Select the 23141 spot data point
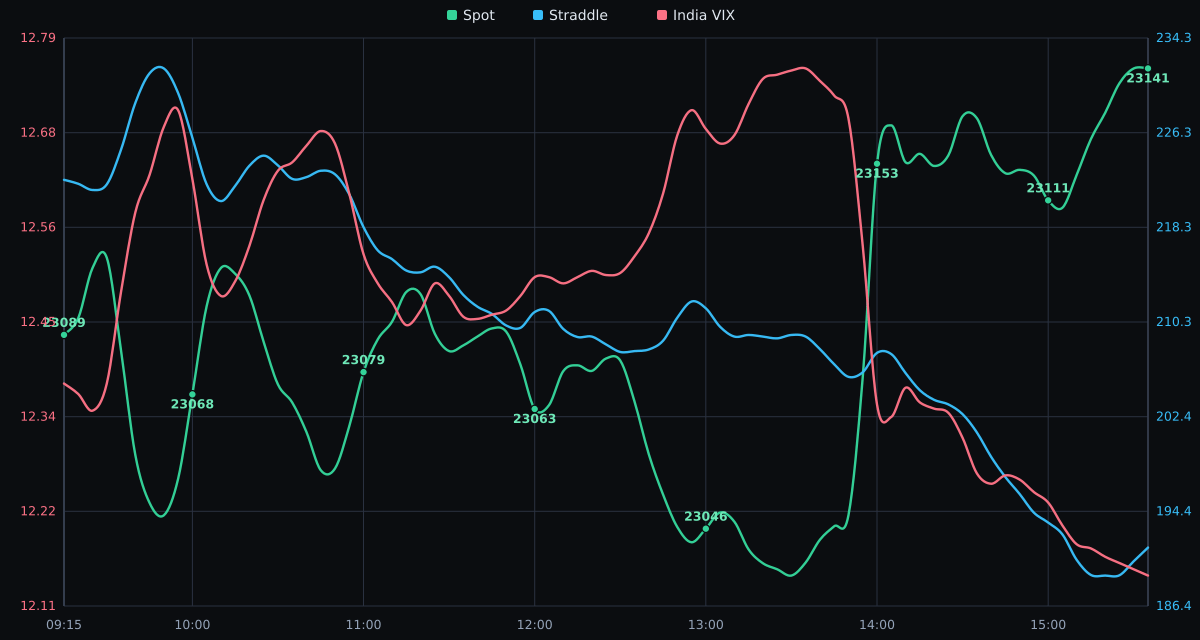Screen dimensions: 1200x640 click(x=1147, y=69)
